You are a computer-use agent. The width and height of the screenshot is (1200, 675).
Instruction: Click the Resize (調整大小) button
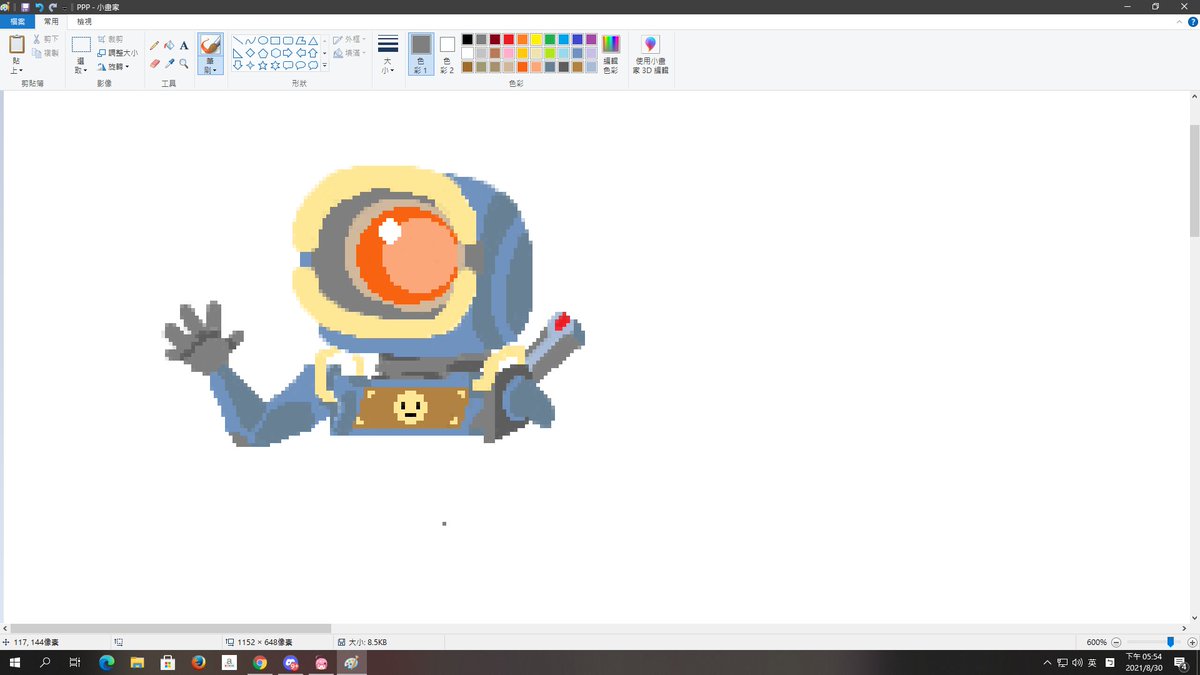[x=118, y=53]
